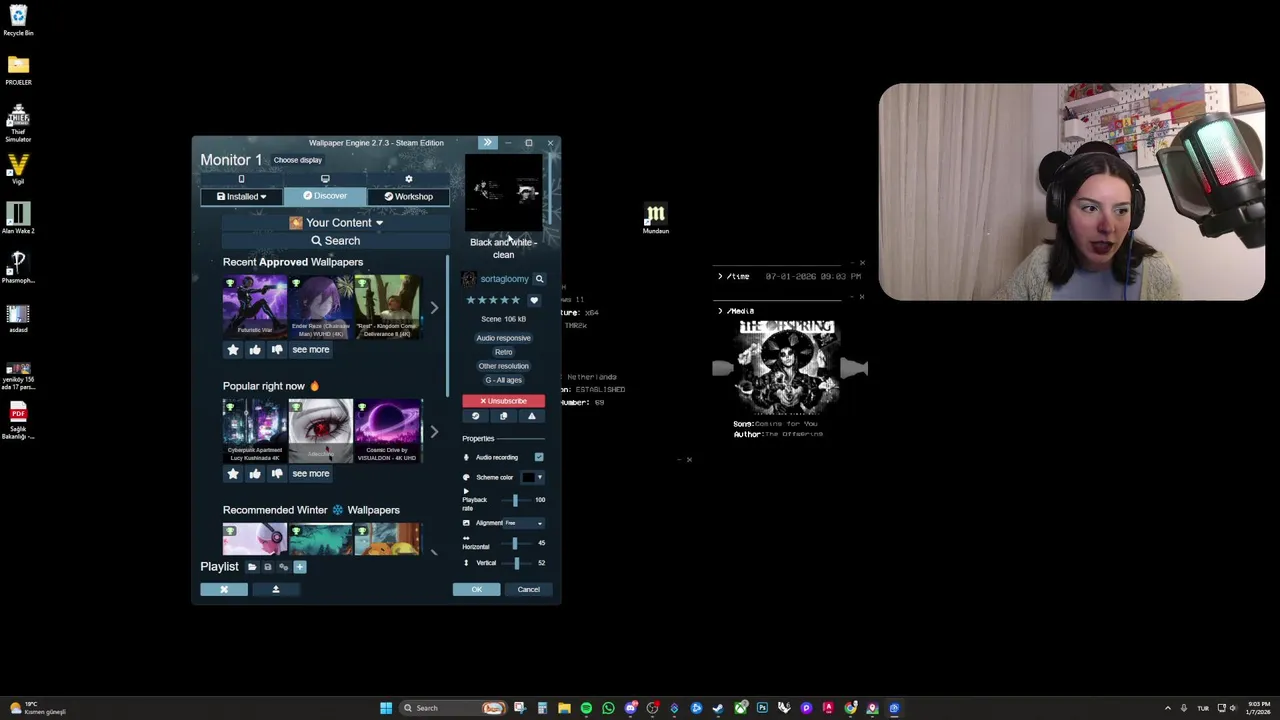Image resolution: width=1280 pixels, height=720 pixels.
Task: Open the Scheme color dropdown arrow
Action: click(540, 477)
